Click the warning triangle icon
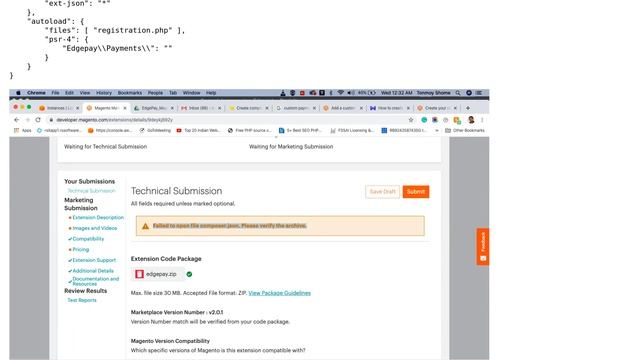 coord(145,226)
